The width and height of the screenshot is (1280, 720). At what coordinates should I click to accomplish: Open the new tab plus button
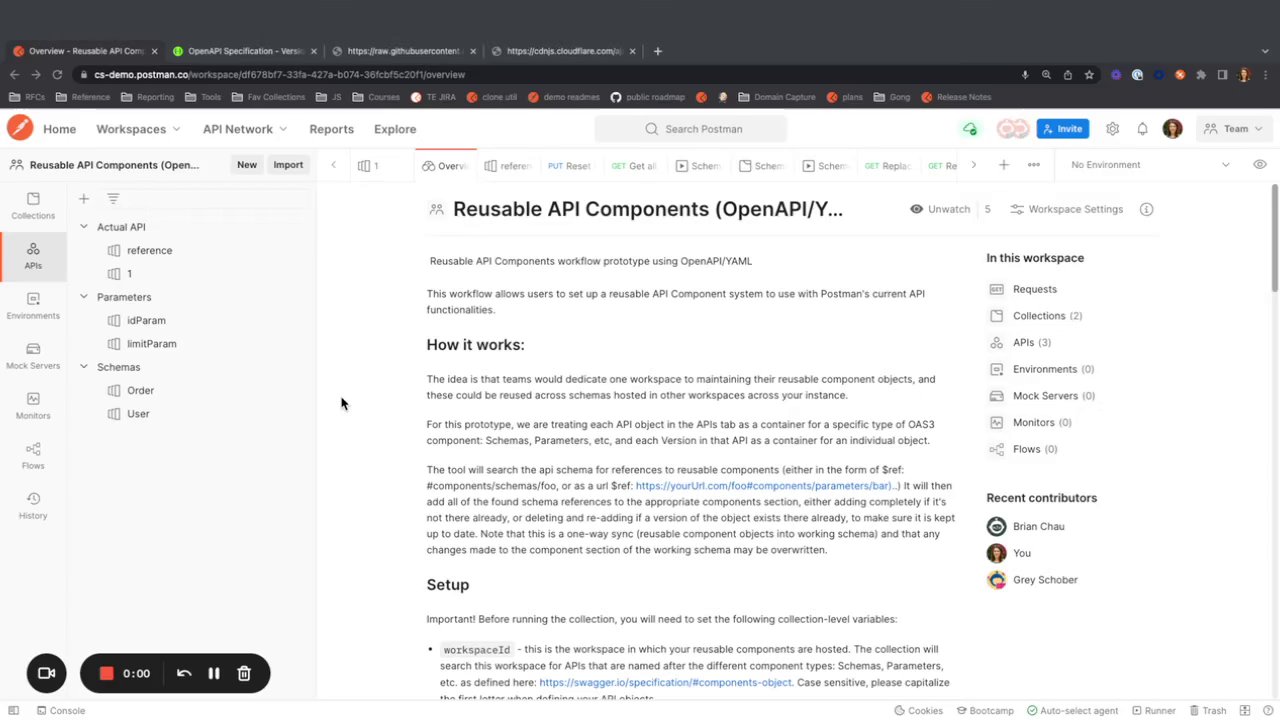tap(1003, 165)
